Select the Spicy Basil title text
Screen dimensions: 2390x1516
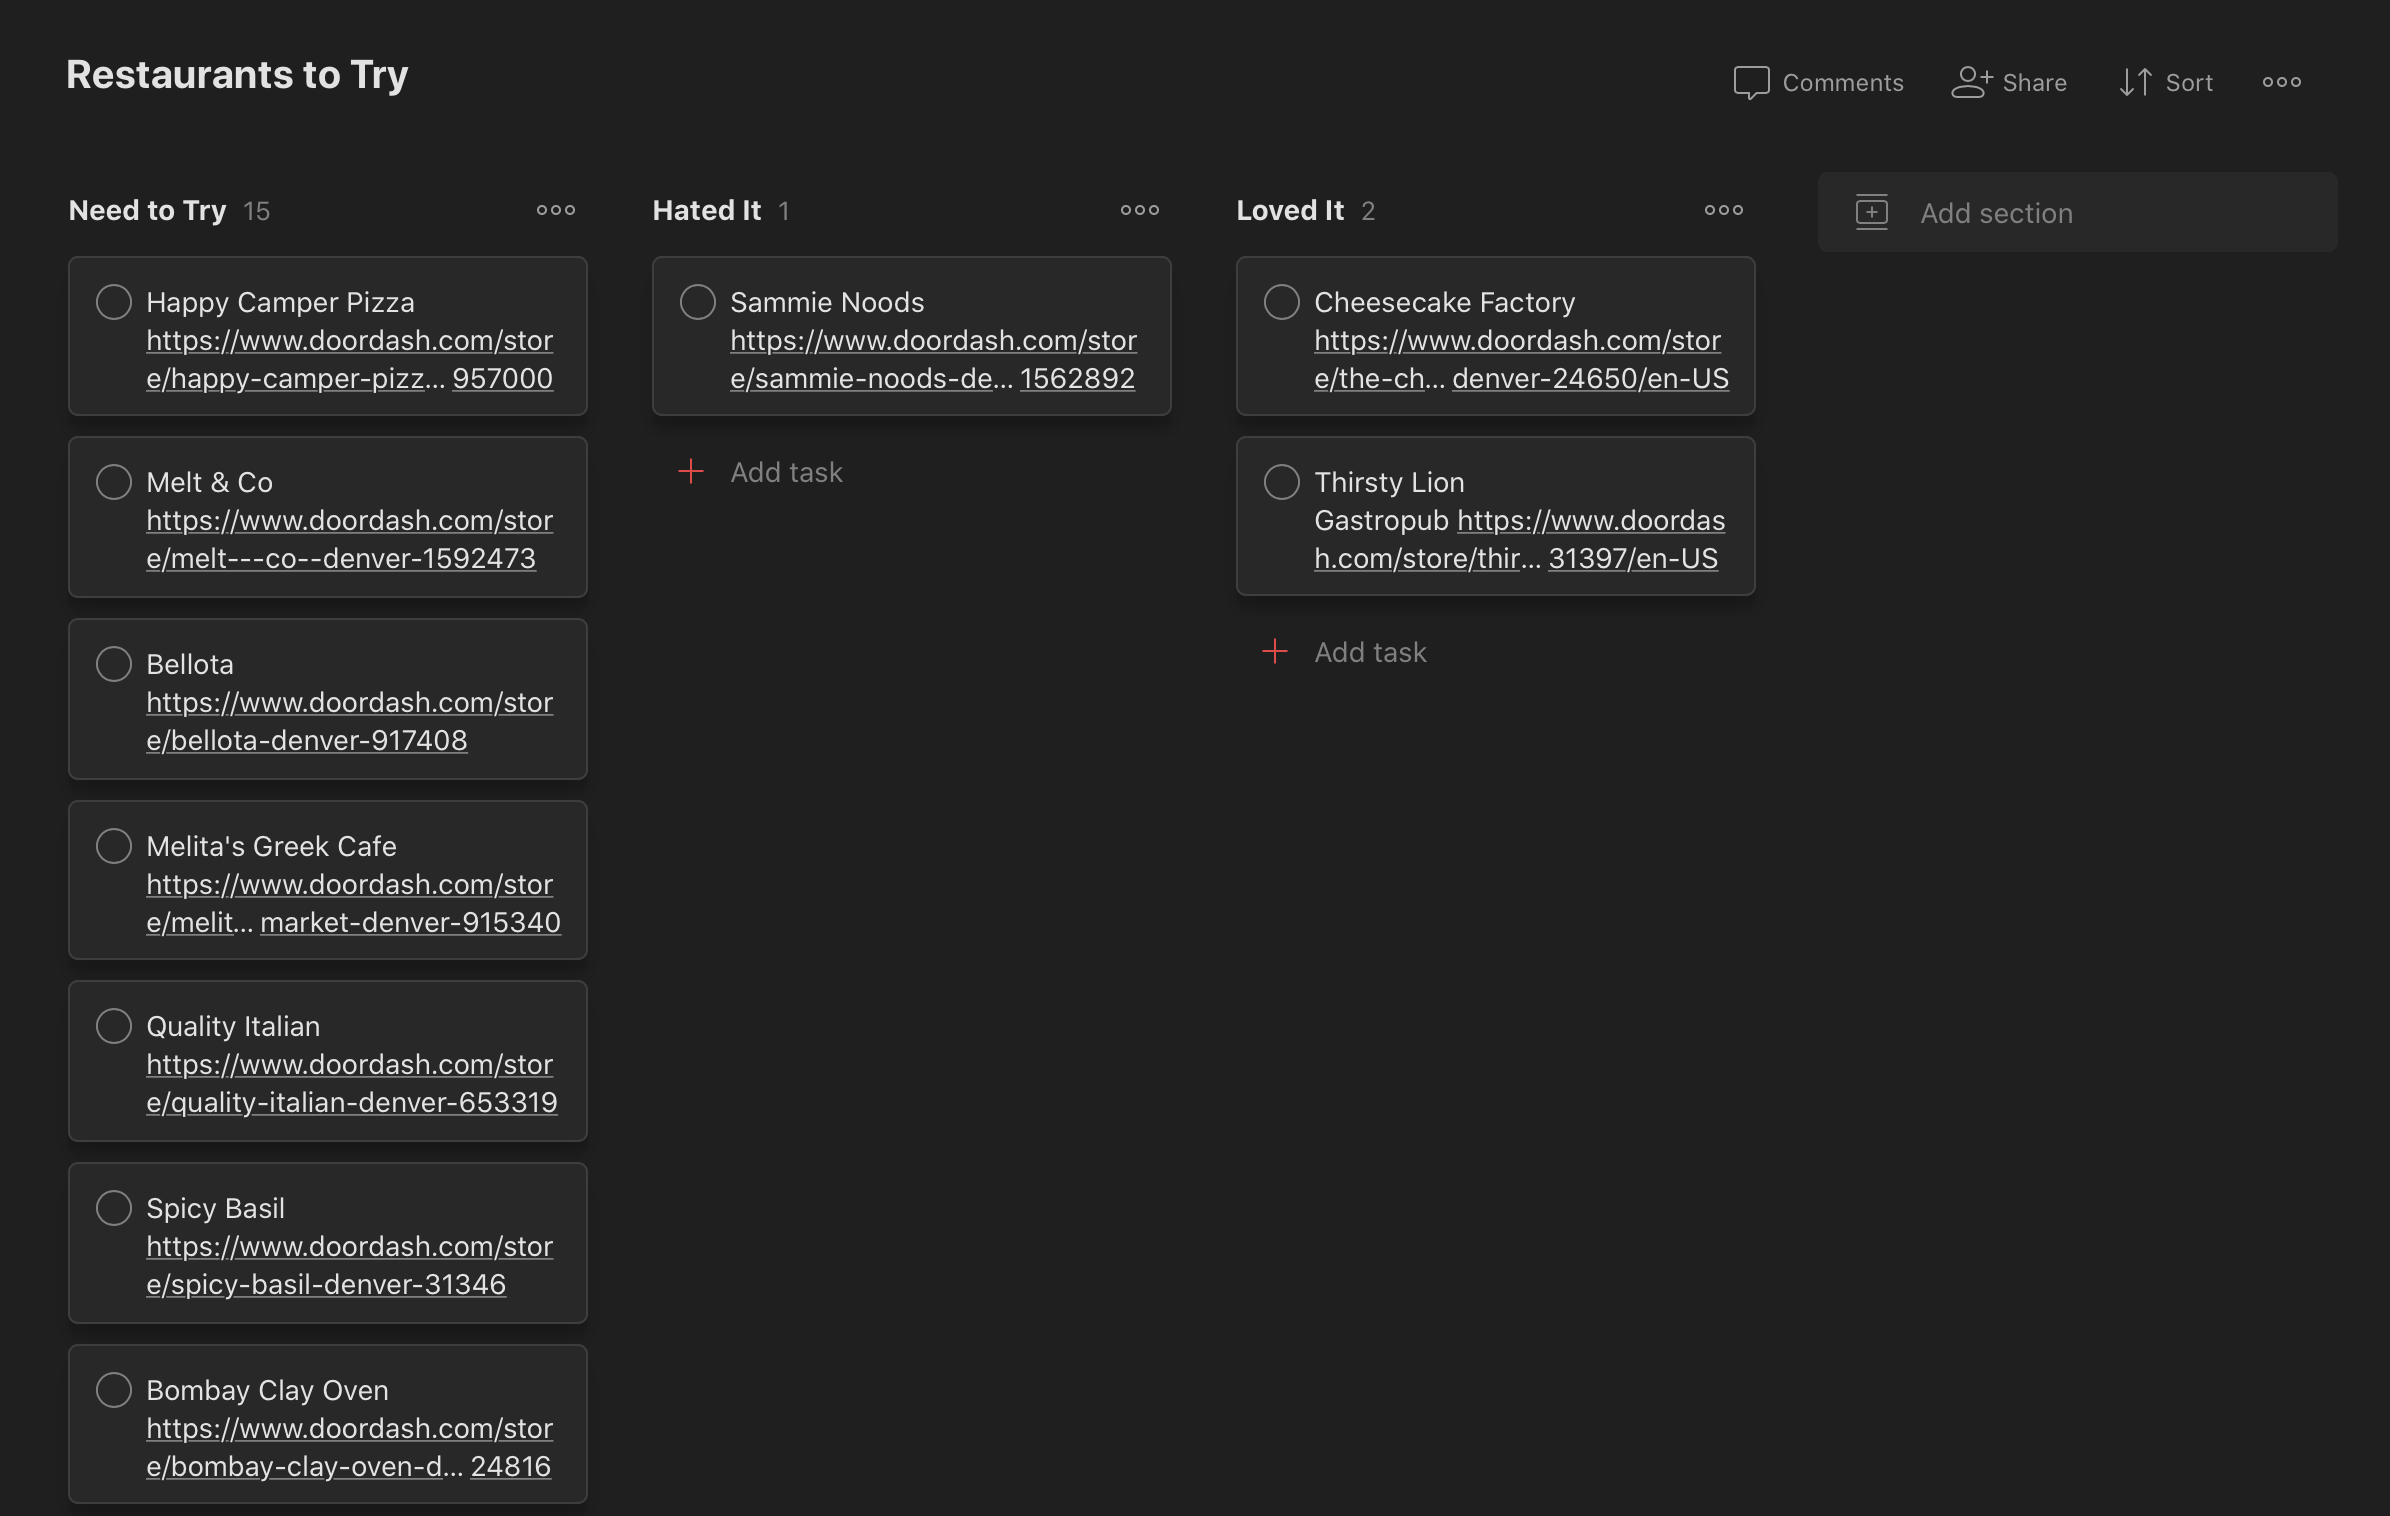tap(215, 1208)
